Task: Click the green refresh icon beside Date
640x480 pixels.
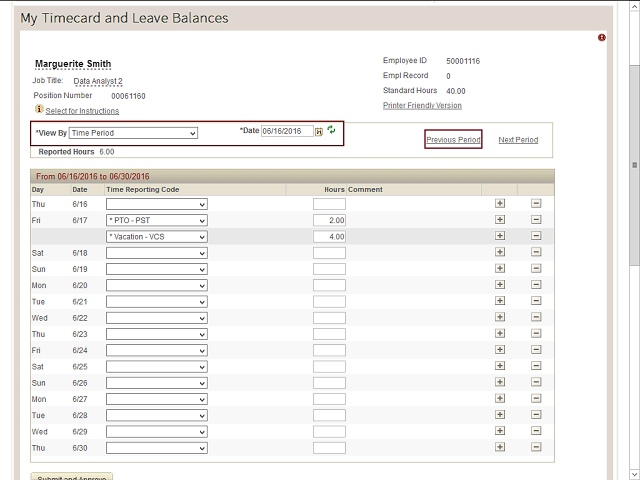Action: coord(332,130)
